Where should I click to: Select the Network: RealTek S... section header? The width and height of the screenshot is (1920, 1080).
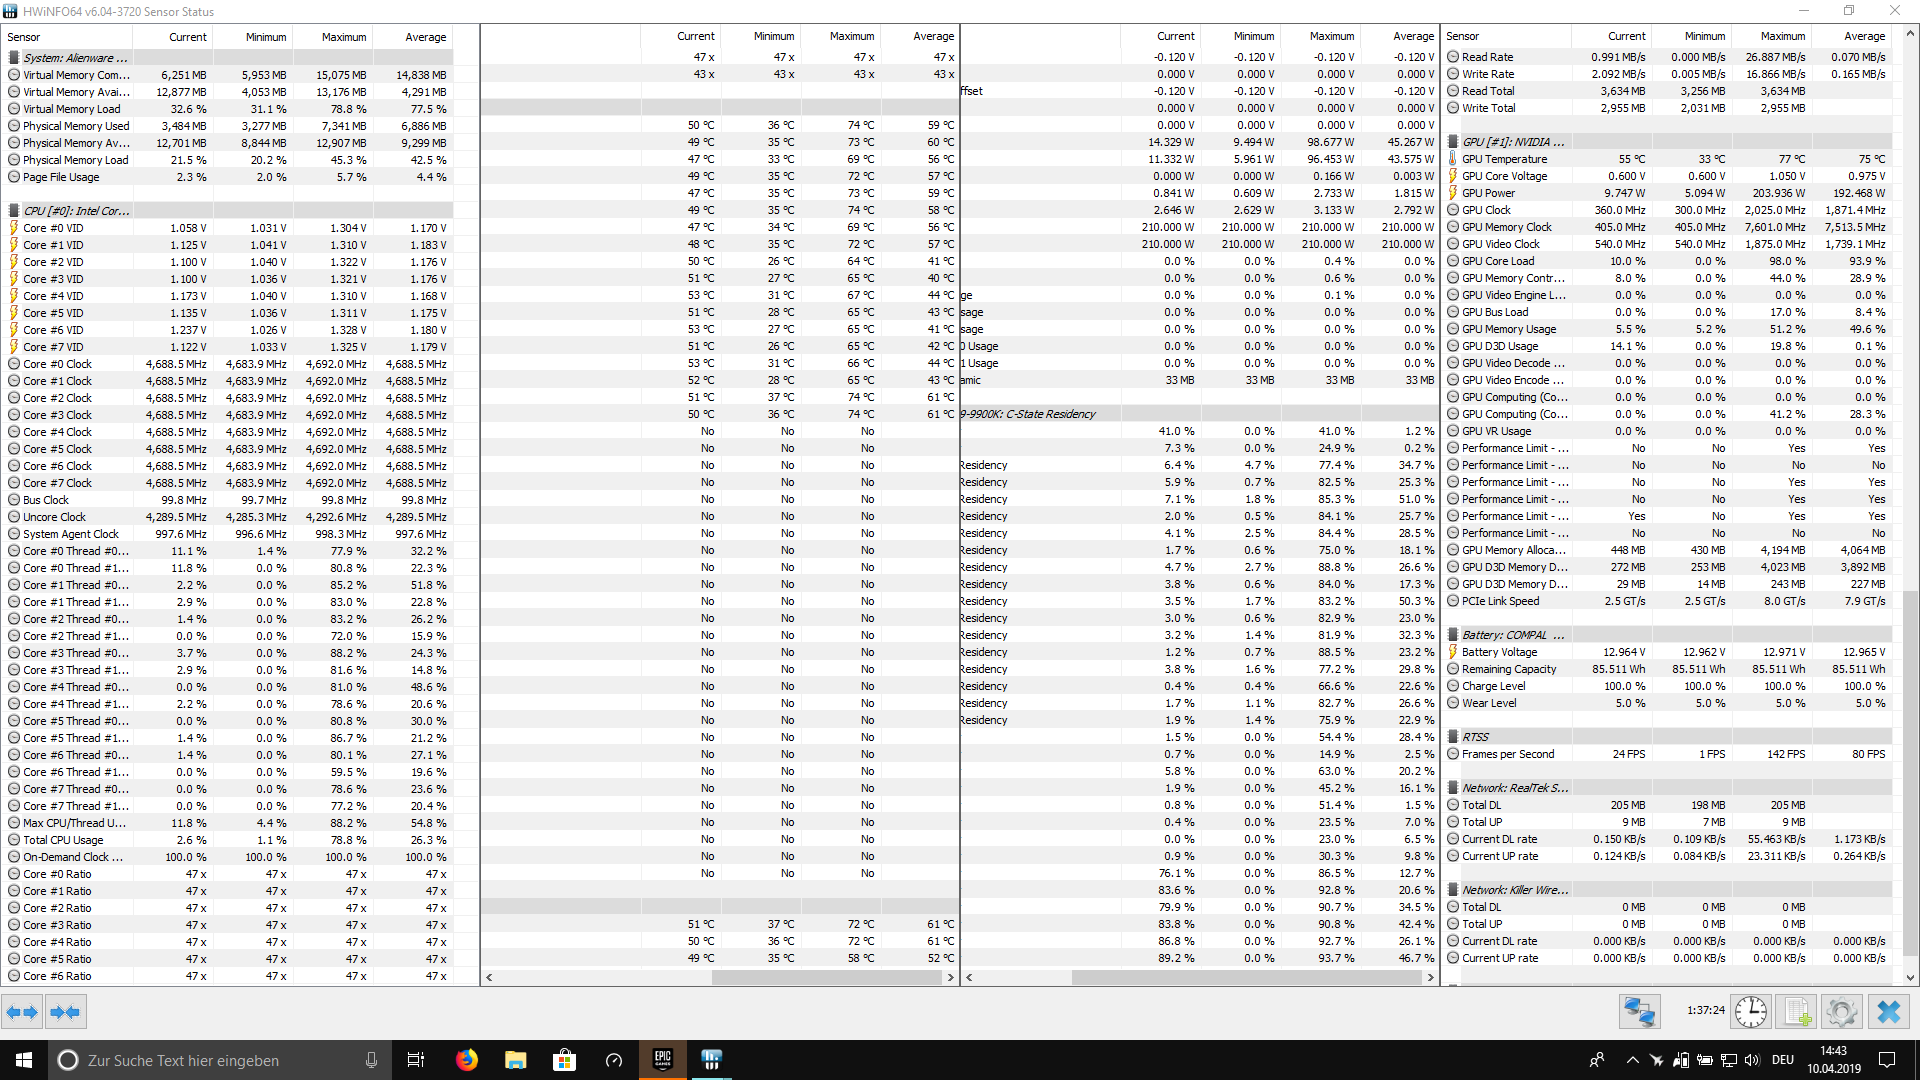[1668, 788]
